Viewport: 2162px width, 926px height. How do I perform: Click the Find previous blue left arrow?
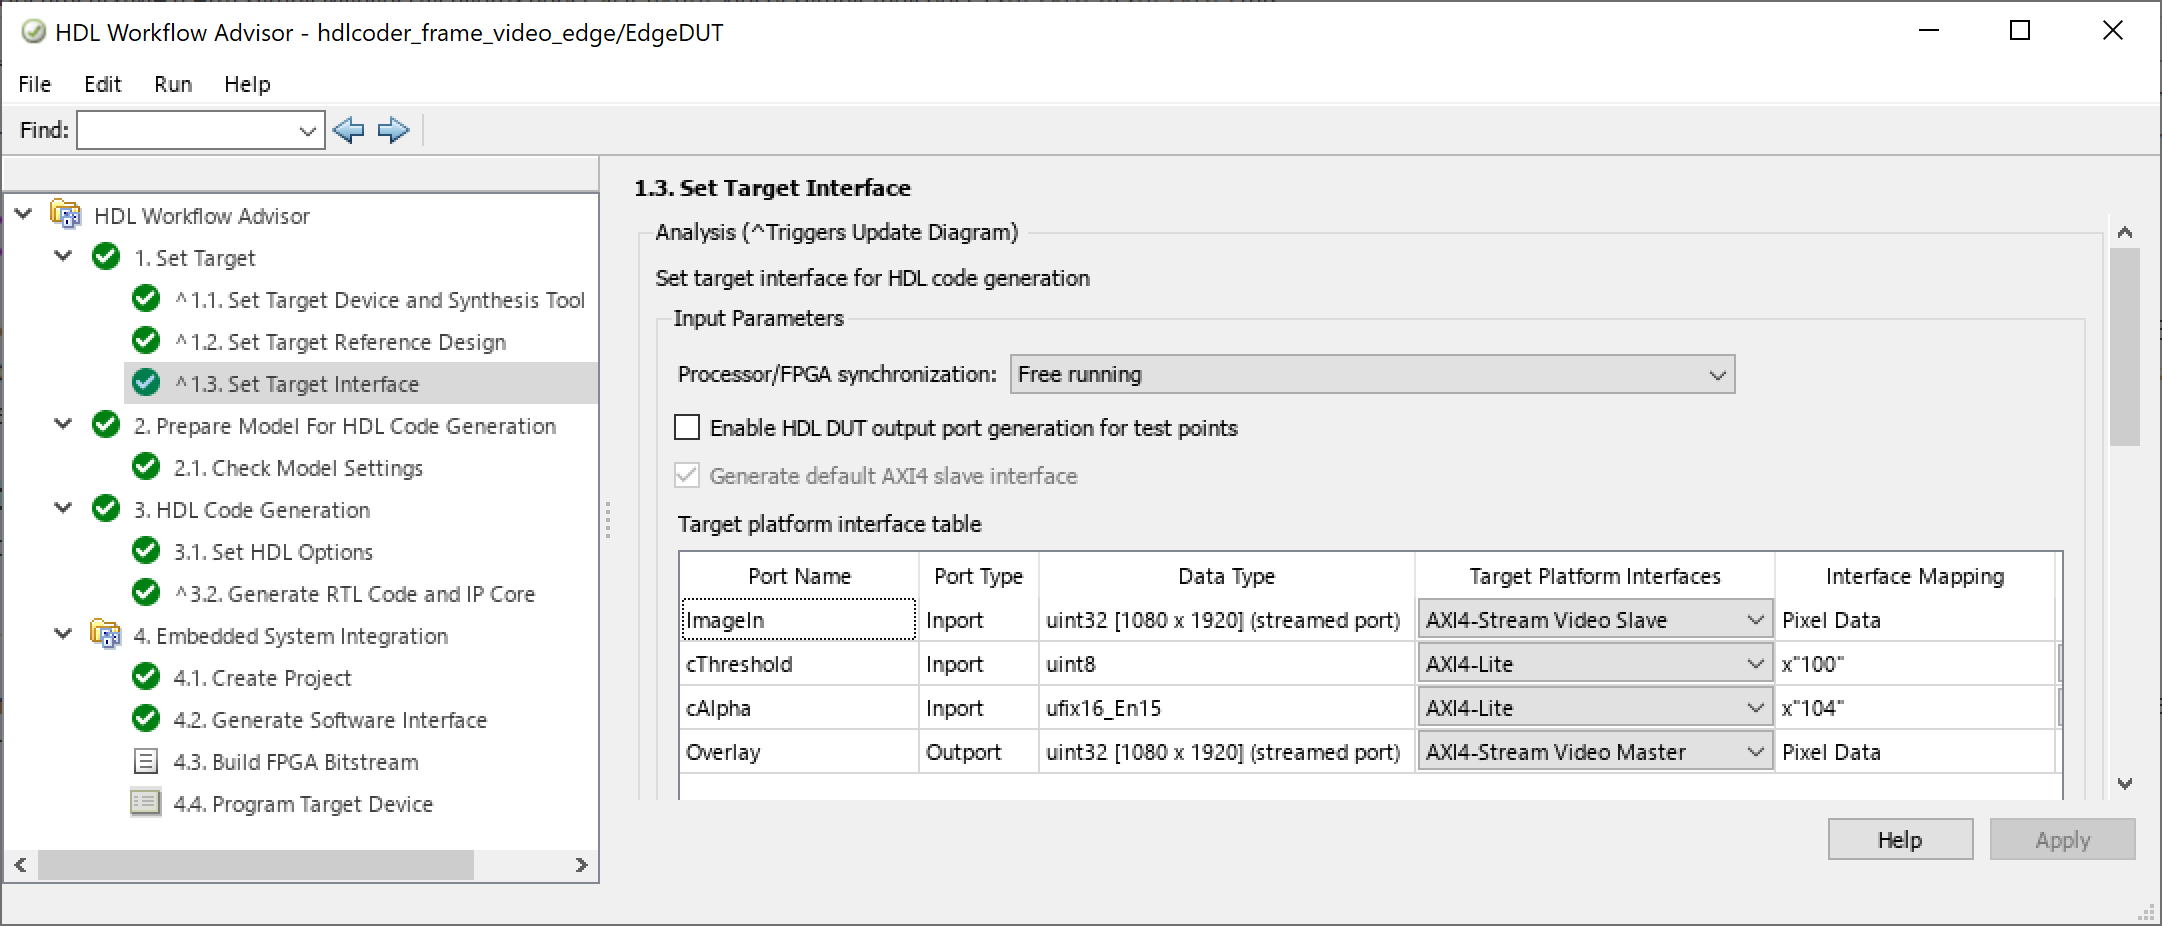click(348, 130)
